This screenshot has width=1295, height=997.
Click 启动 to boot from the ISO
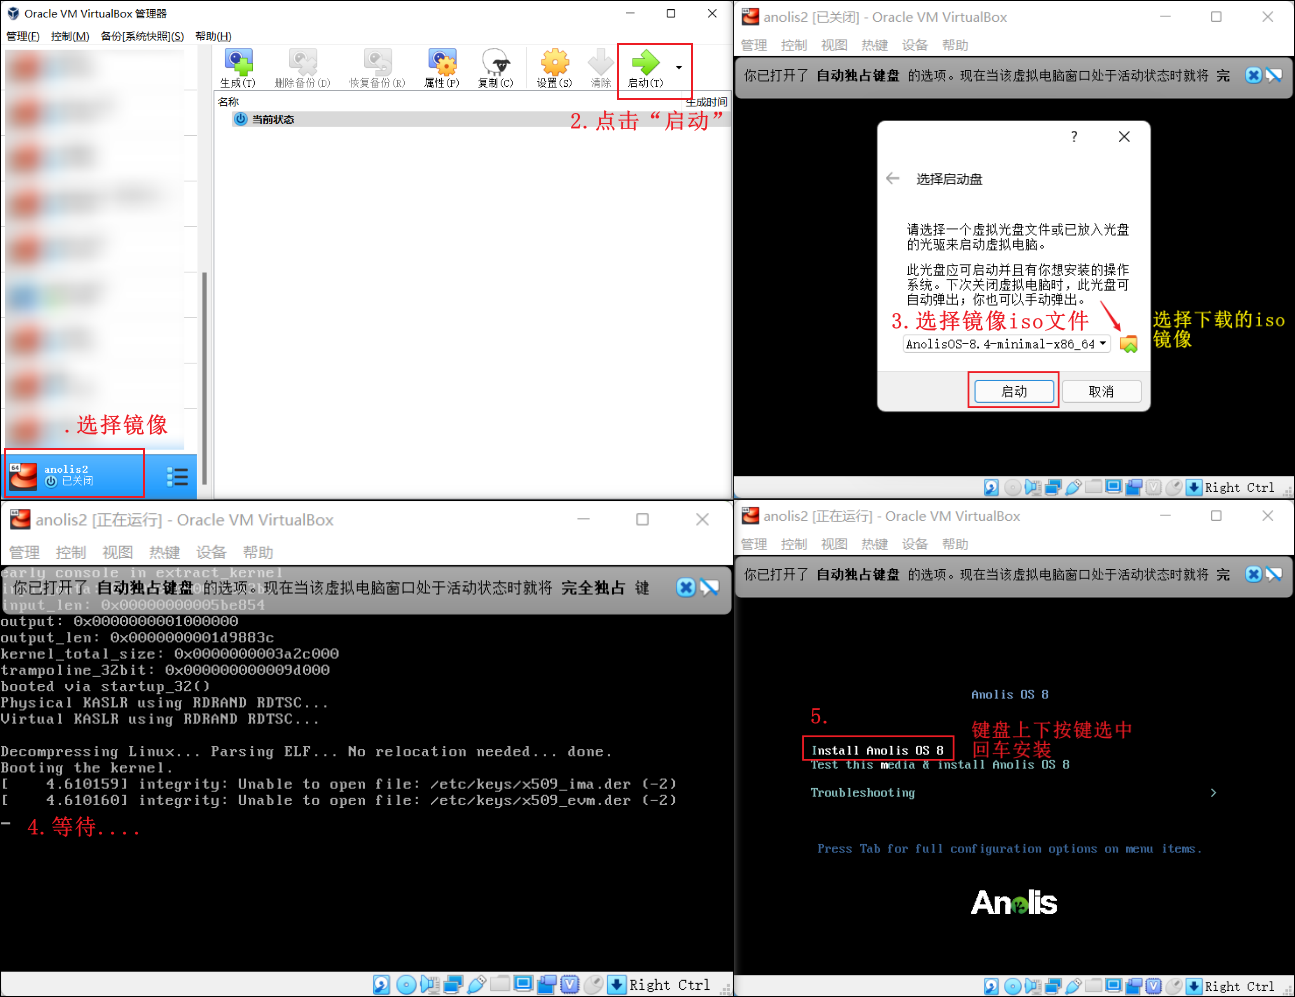1013,391
